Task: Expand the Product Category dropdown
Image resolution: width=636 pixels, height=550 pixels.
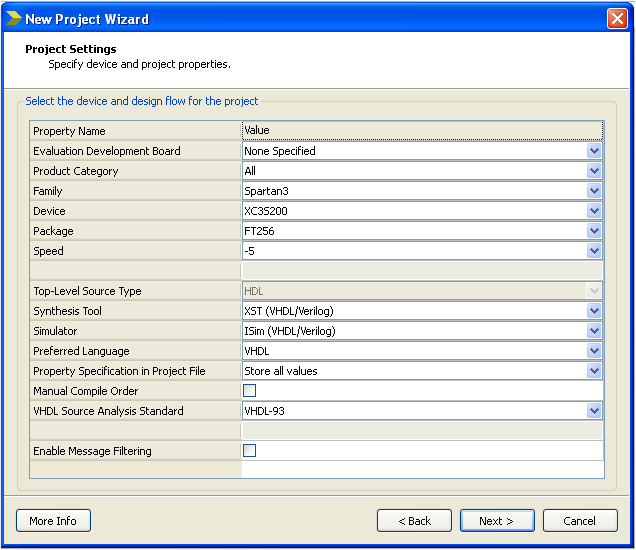Action: click(594, 171)
